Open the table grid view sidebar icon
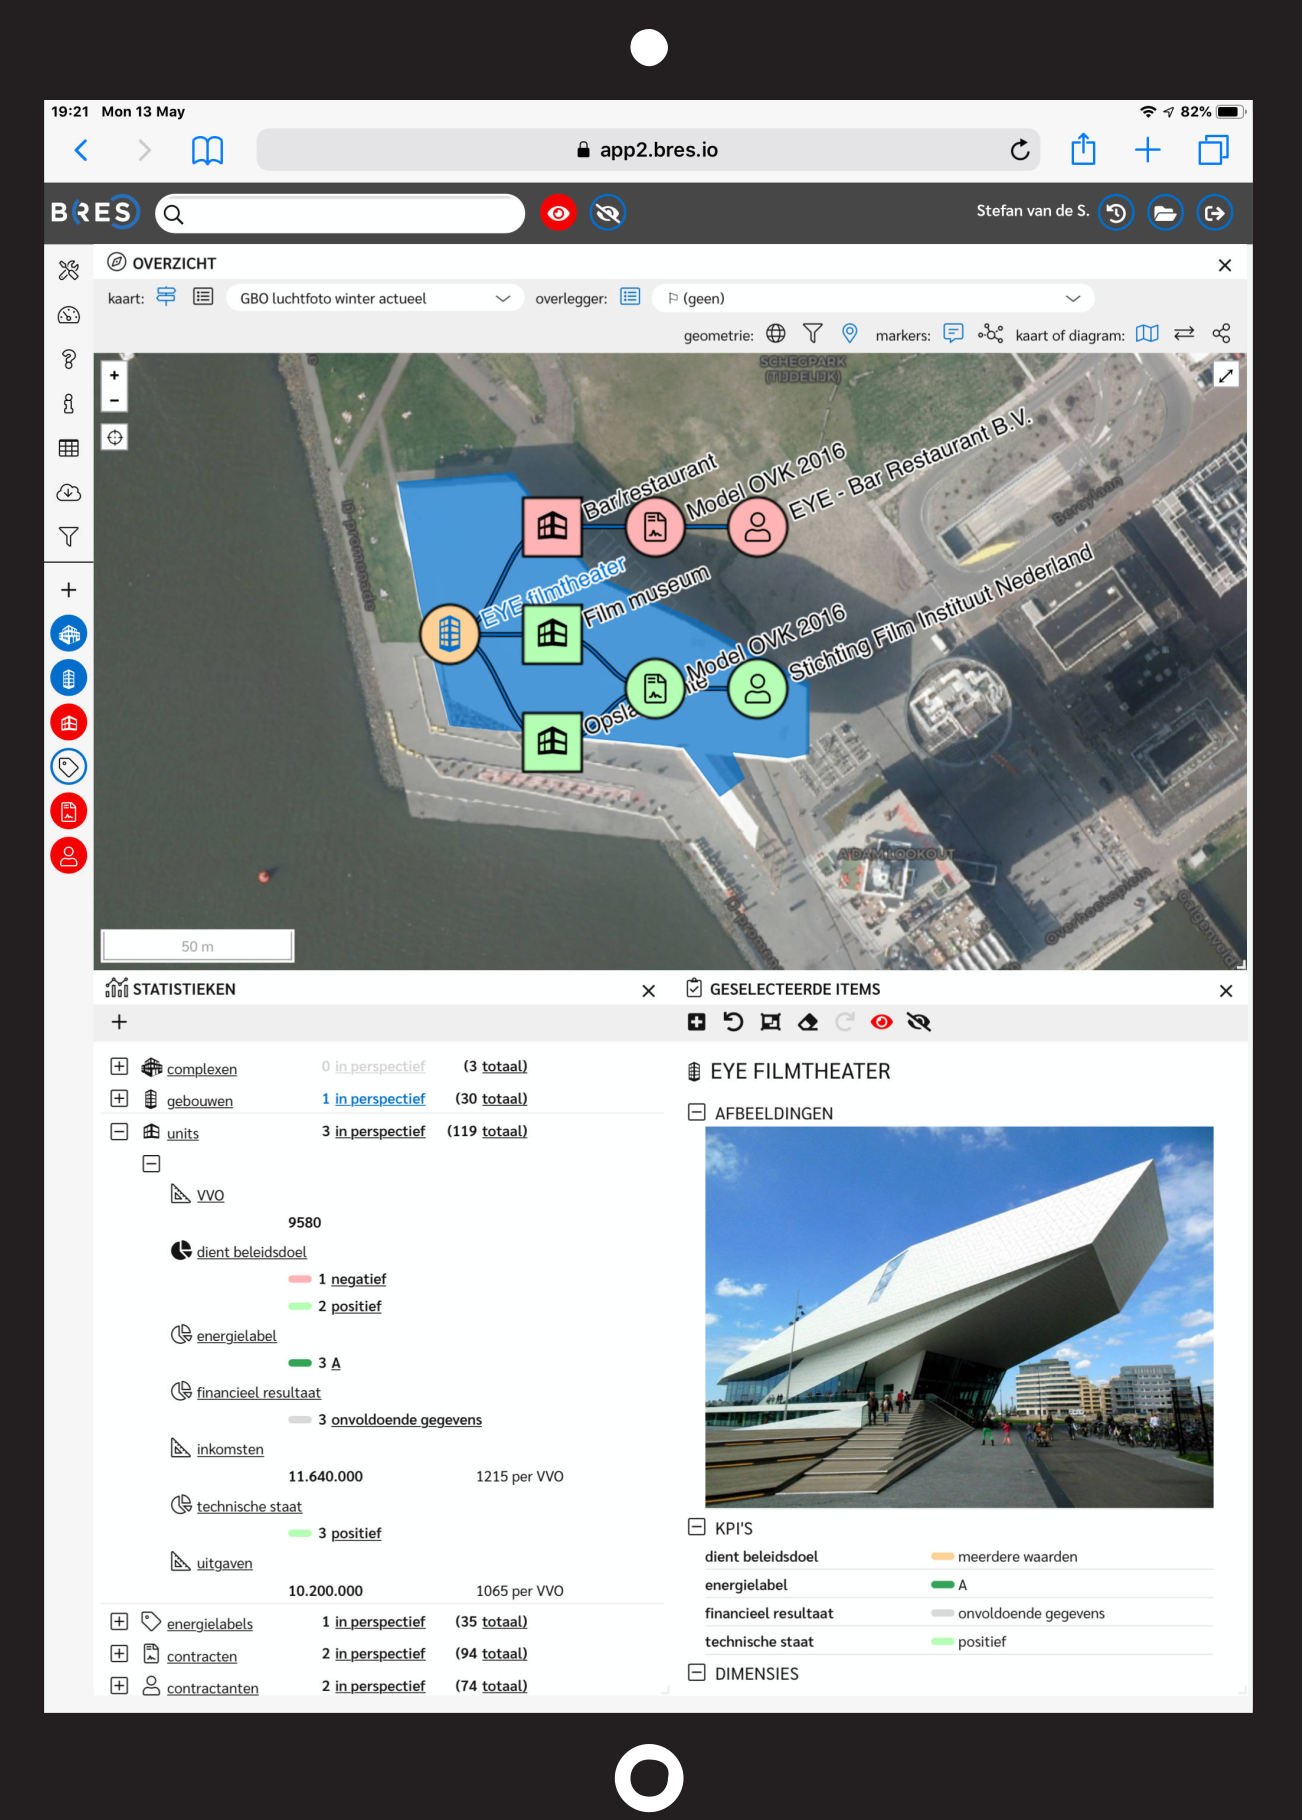1302x1820 pixels. (x=69, y=448)
